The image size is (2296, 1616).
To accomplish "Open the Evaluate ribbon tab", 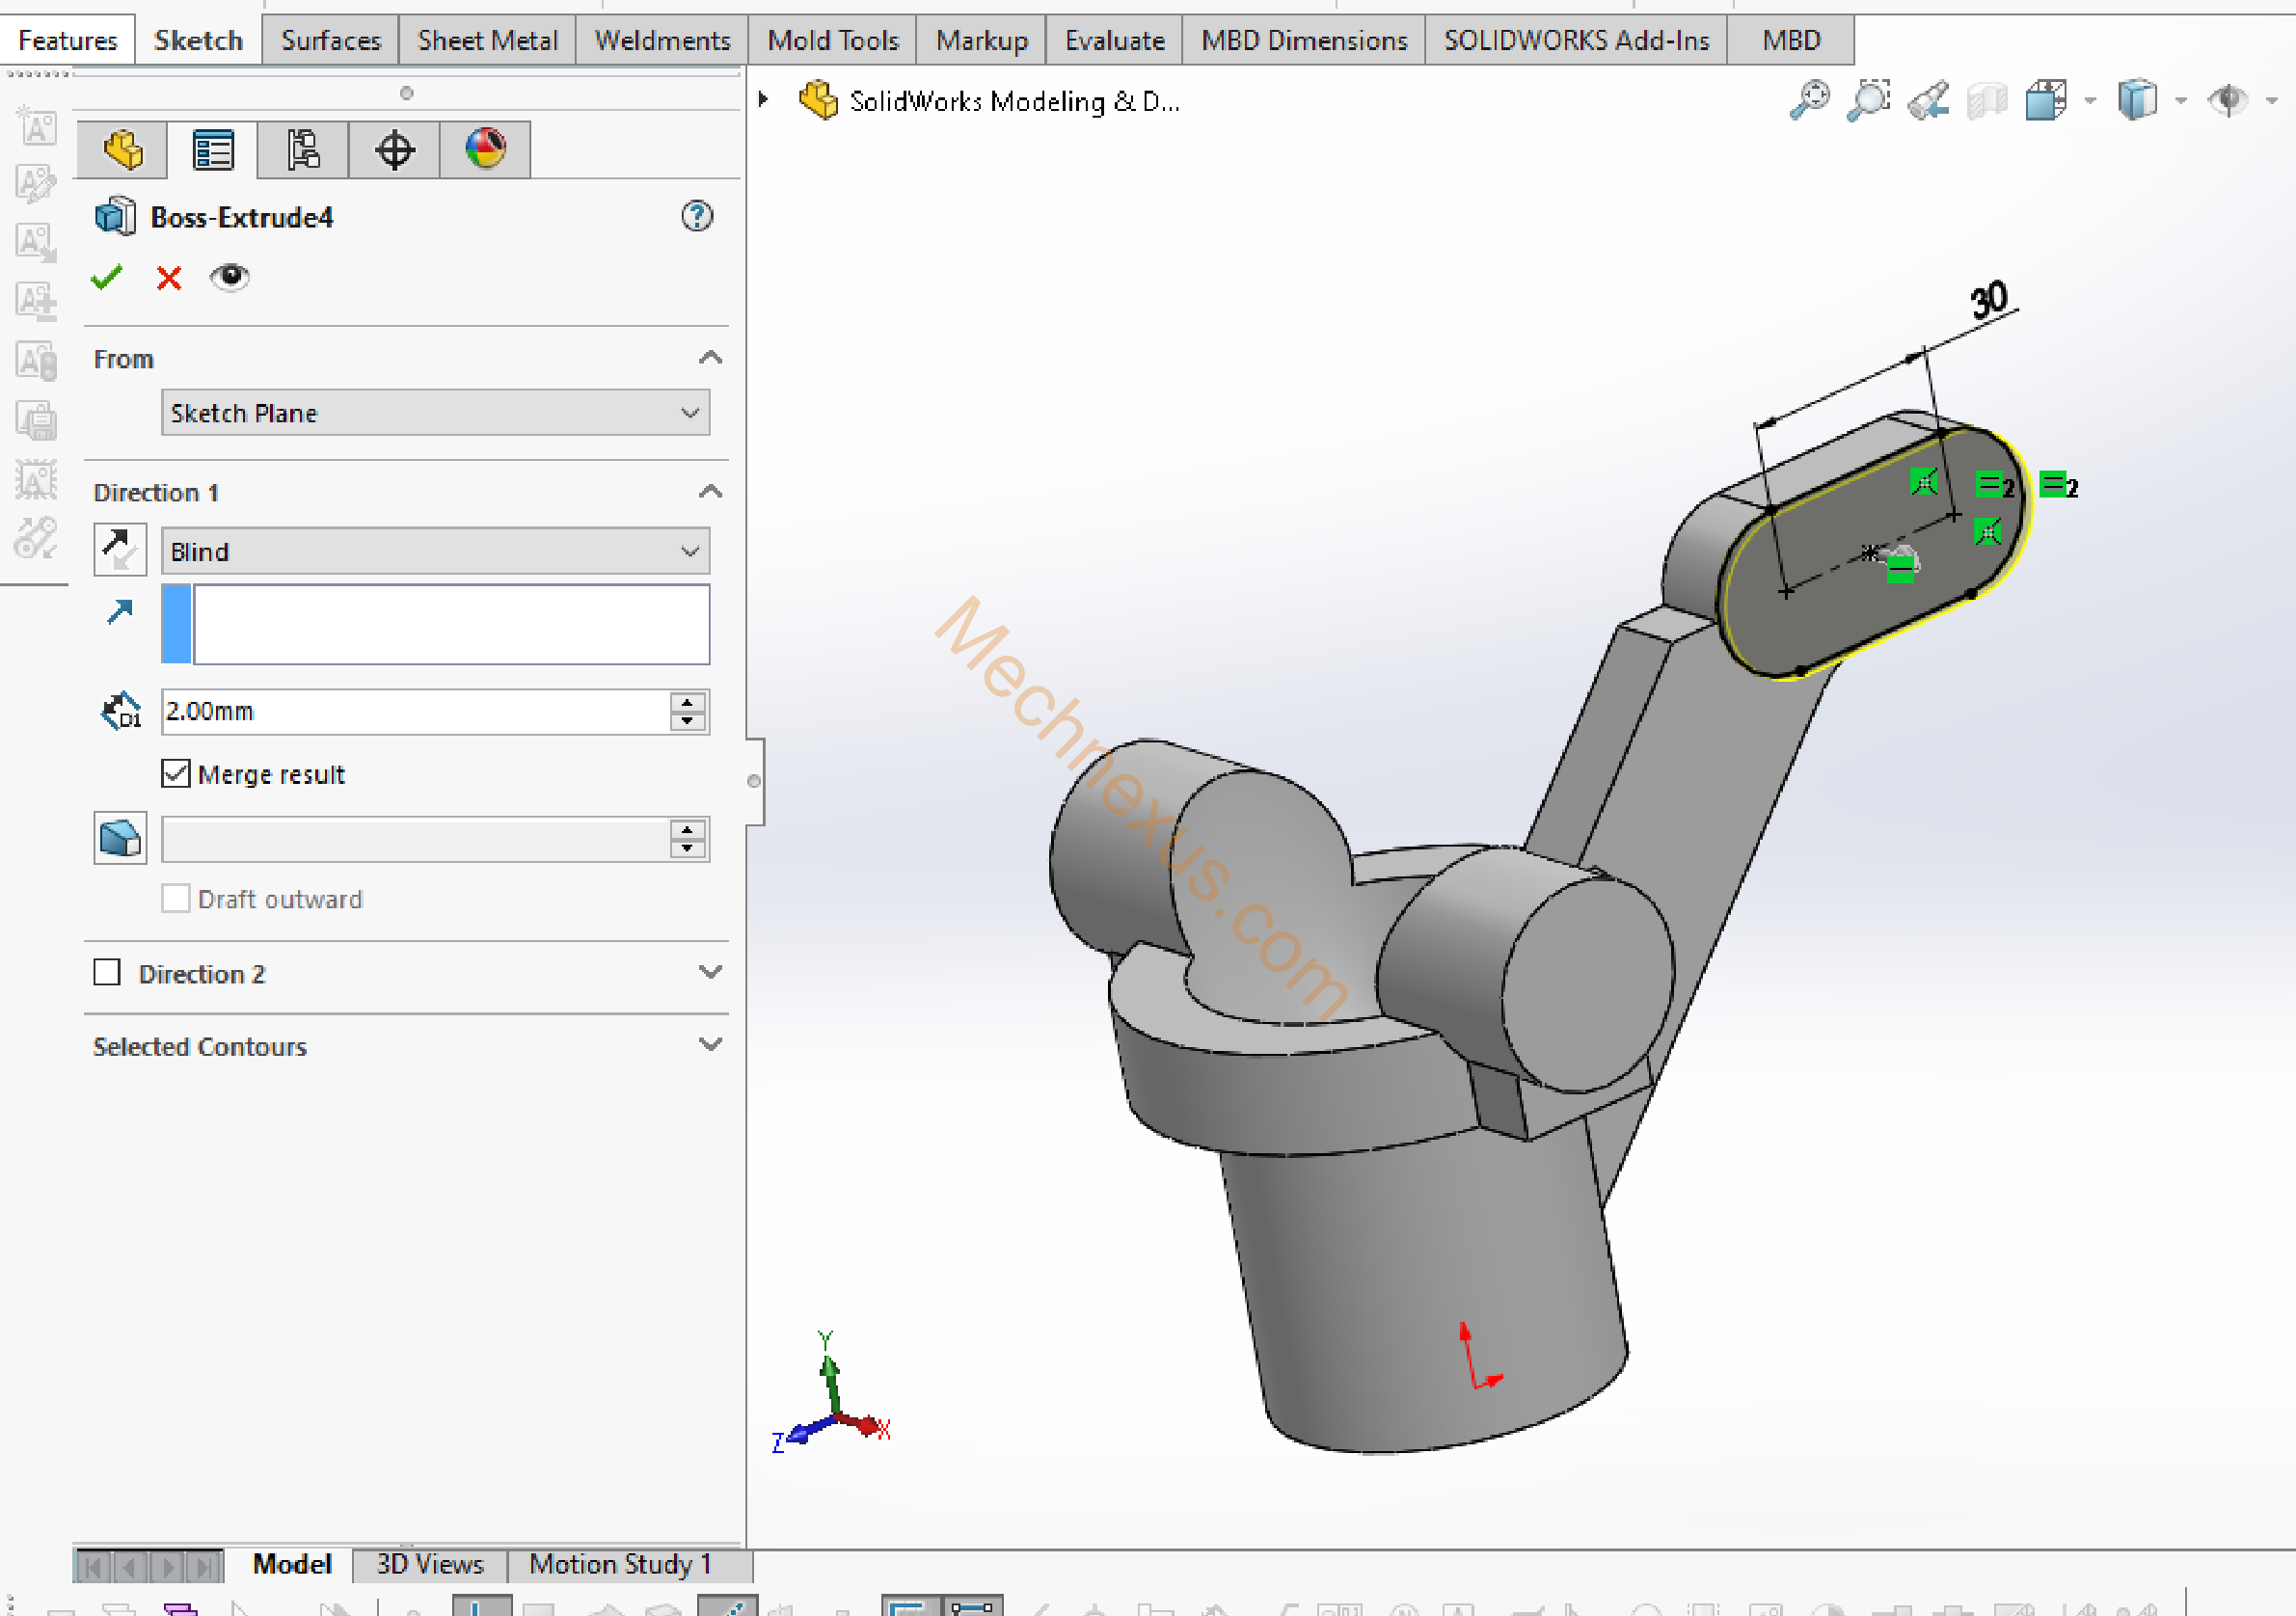I will pyautogui.click(x=1114, y=41).
